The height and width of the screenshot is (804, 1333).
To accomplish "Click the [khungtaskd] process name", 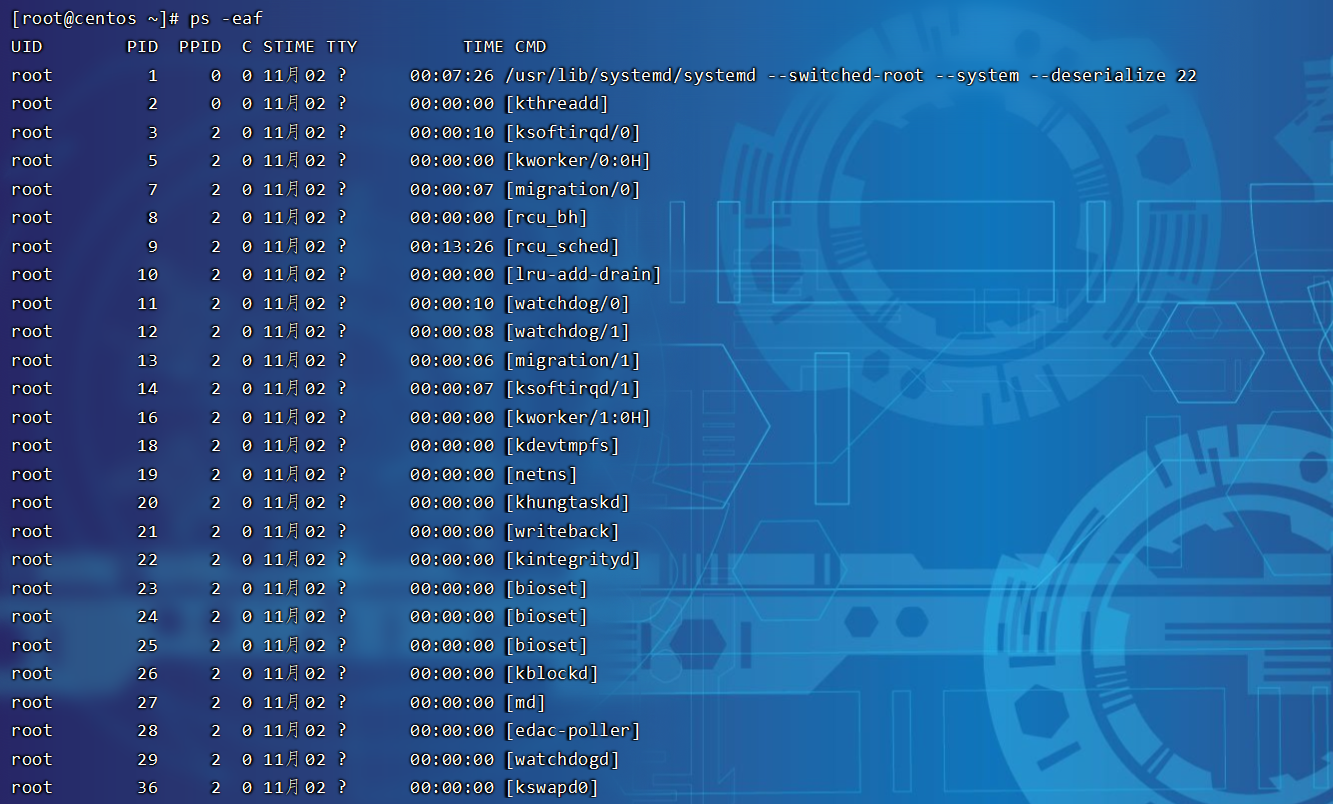I will [x=568, y=502].
